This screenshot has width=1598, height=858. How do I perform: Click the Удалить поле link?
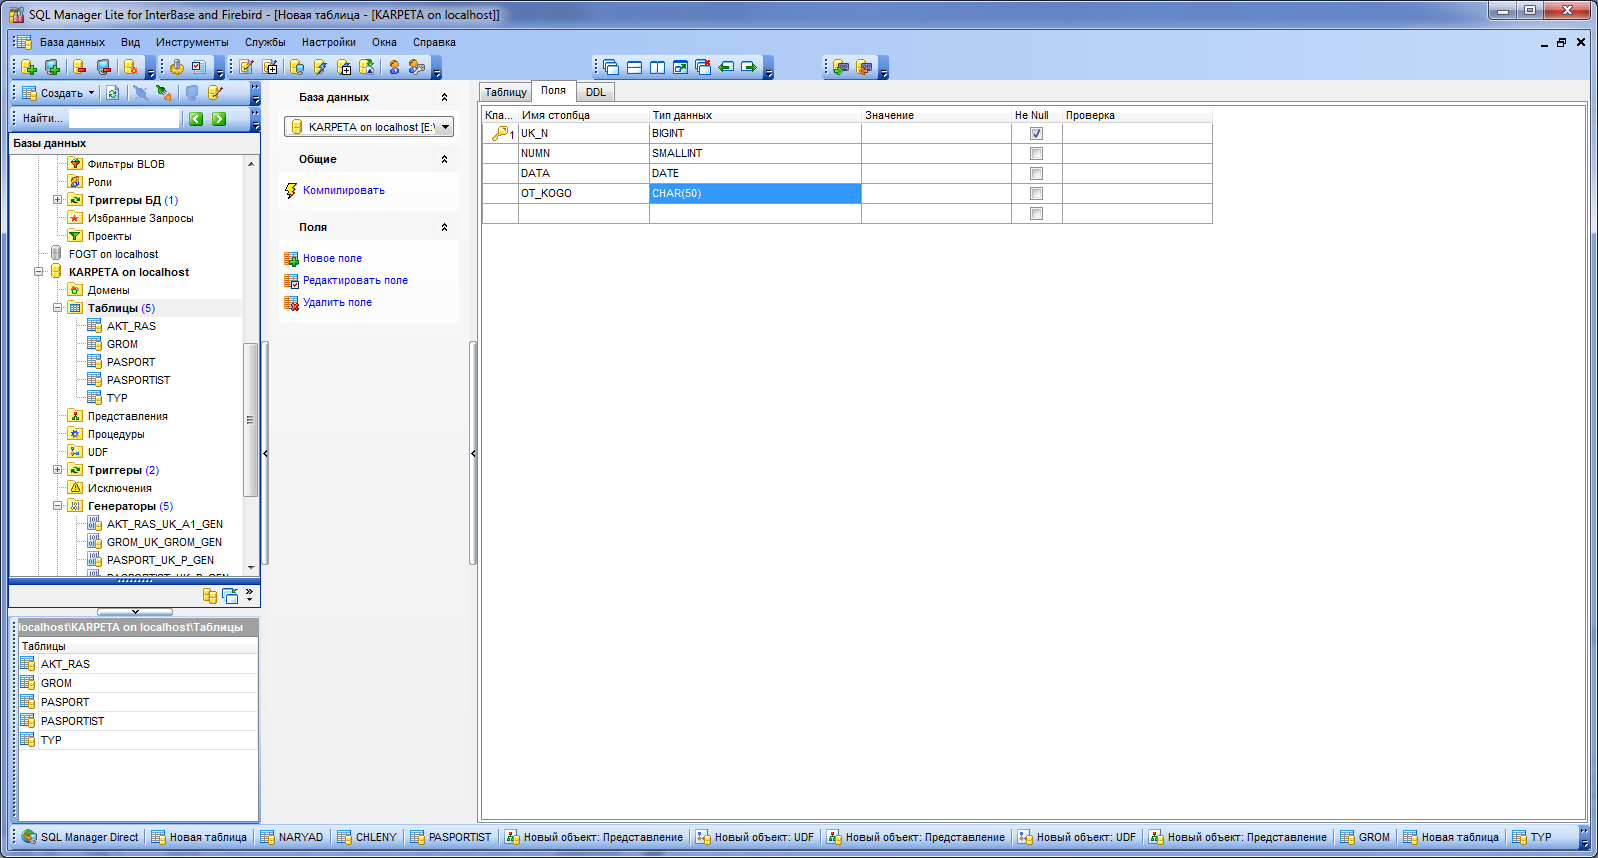tap(337, 302)
